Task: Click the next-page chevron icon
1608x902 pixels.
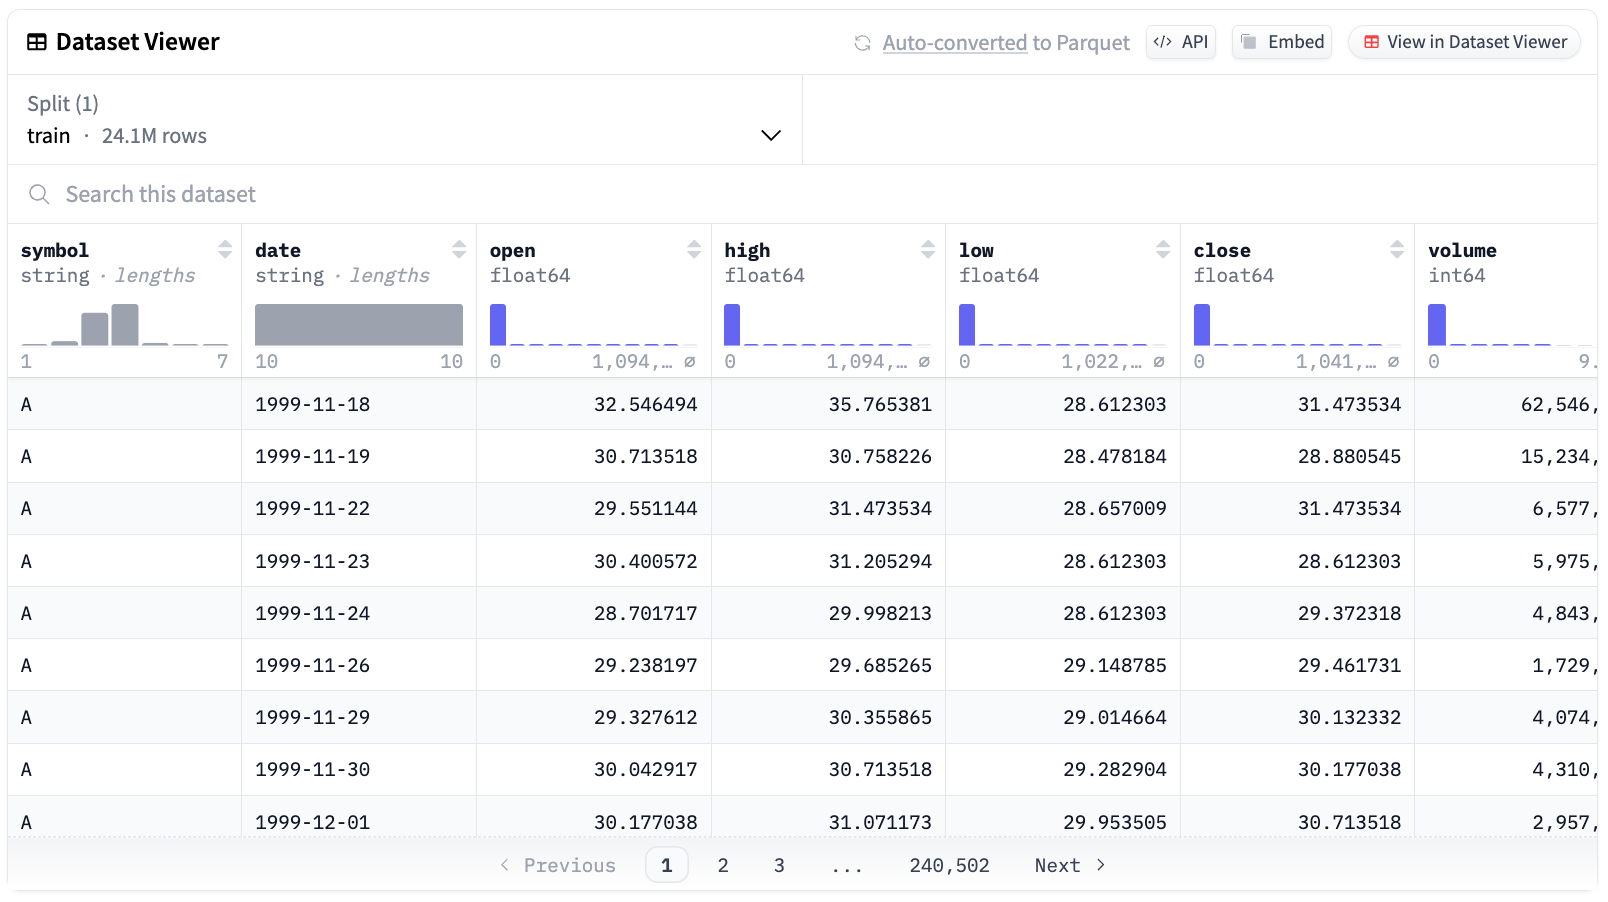Action: [1101, 865]
